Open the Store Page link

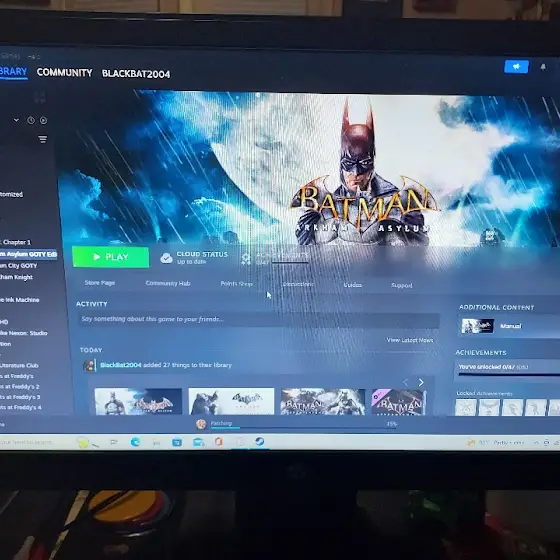pos(100,283)
